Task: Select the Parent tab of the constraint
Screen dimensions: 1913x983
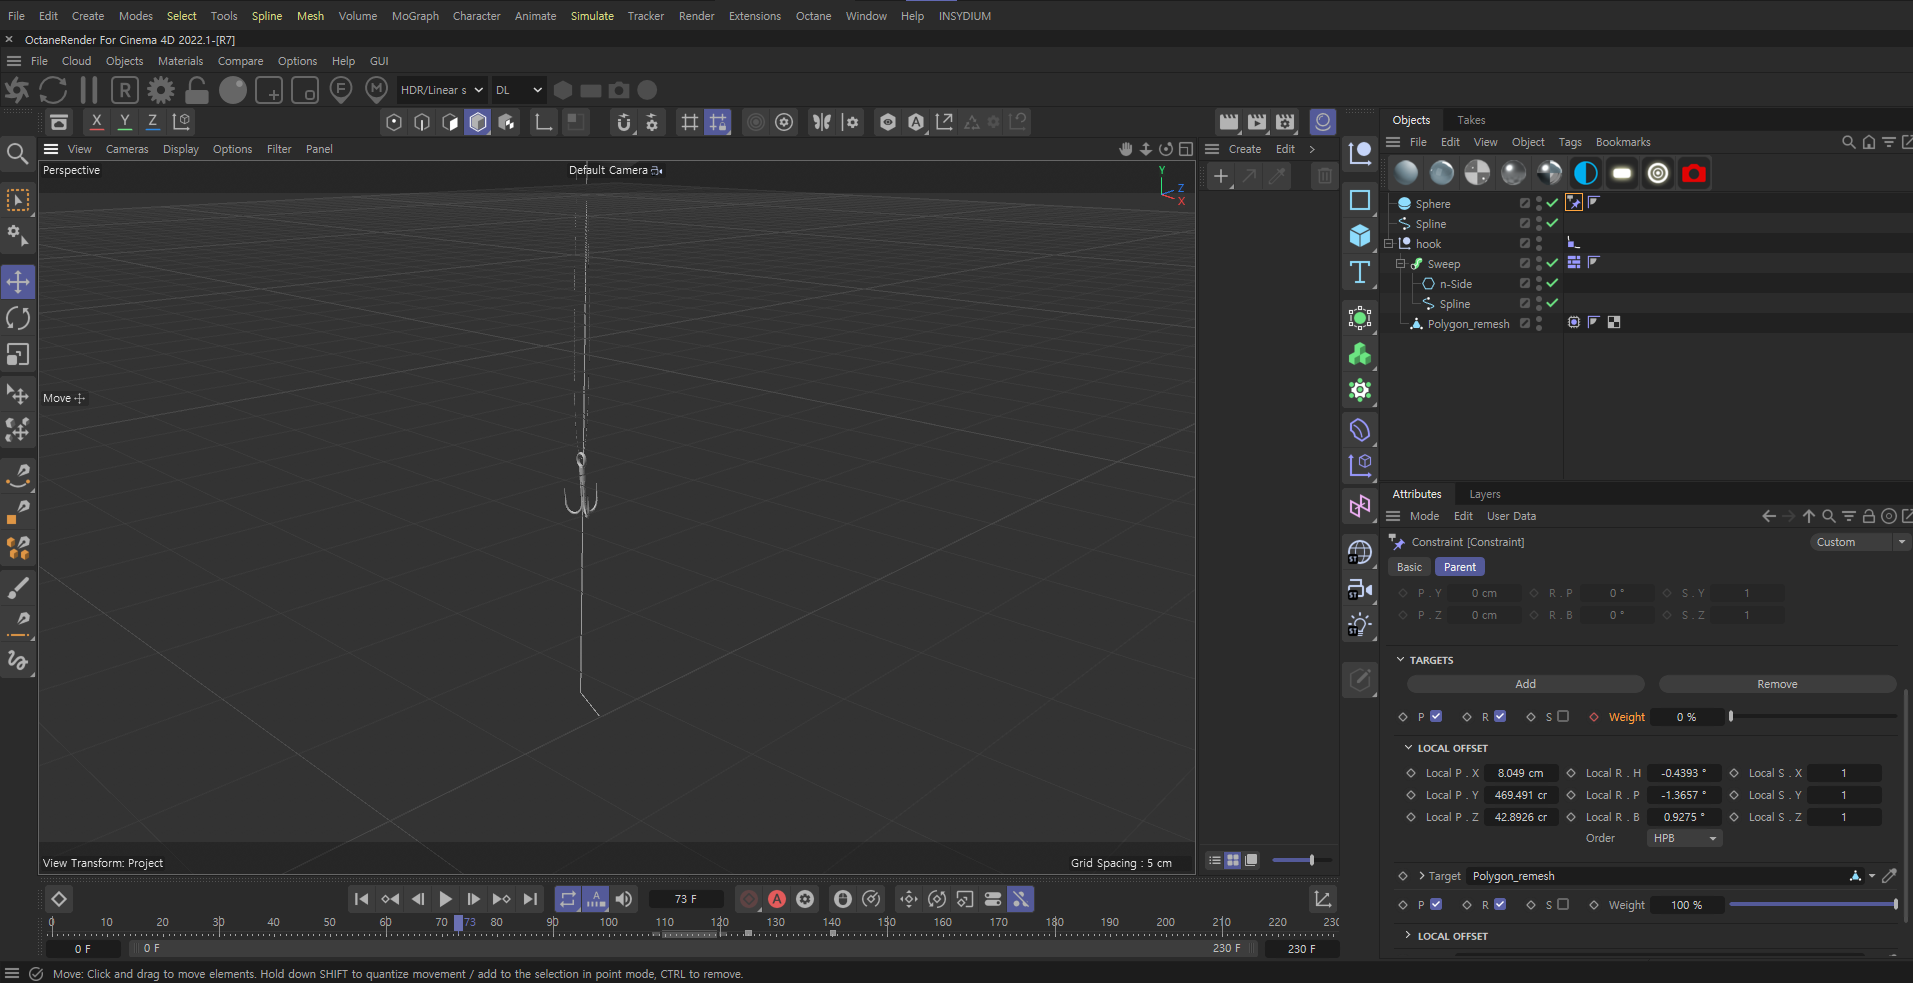Action: 1460,567
